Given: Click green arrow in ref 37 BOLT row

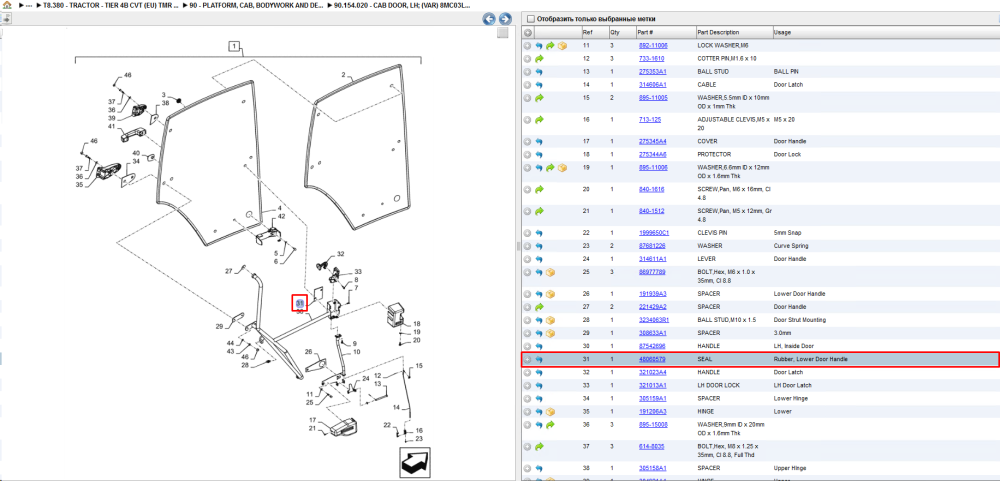Looking at the screenshot, I should pyautogui.click(x=539, y=447).
